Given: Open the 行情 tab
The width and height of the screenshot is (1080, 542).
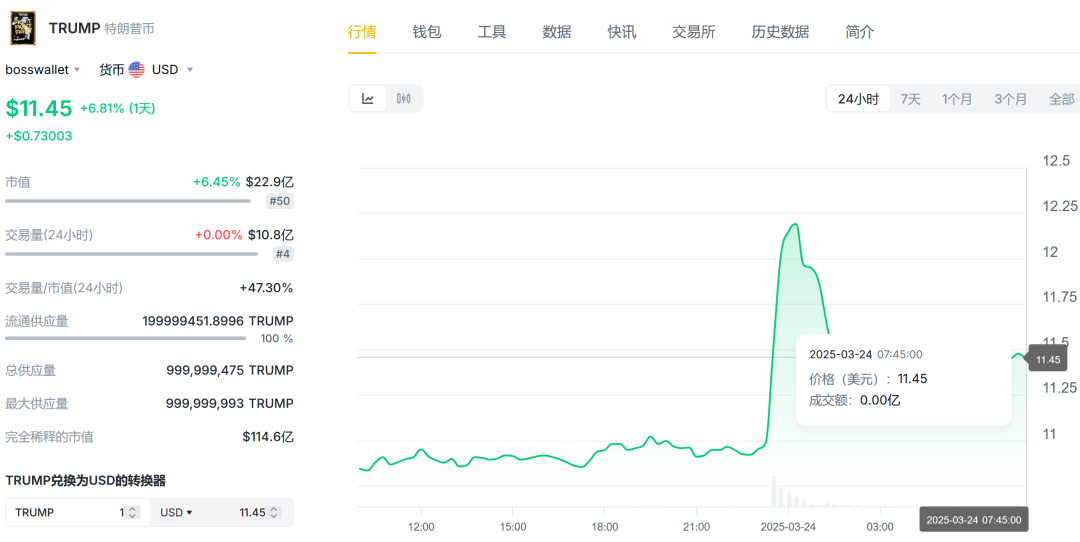Looking at the screenshot, I should (362, 32).
